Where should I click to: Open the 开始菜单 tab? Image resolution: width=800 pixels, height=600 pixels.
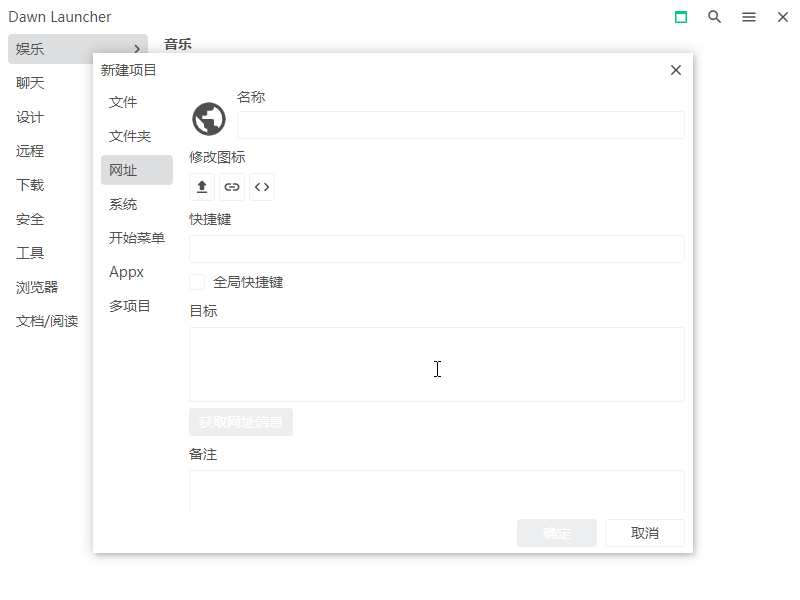[x=137, y=238]
